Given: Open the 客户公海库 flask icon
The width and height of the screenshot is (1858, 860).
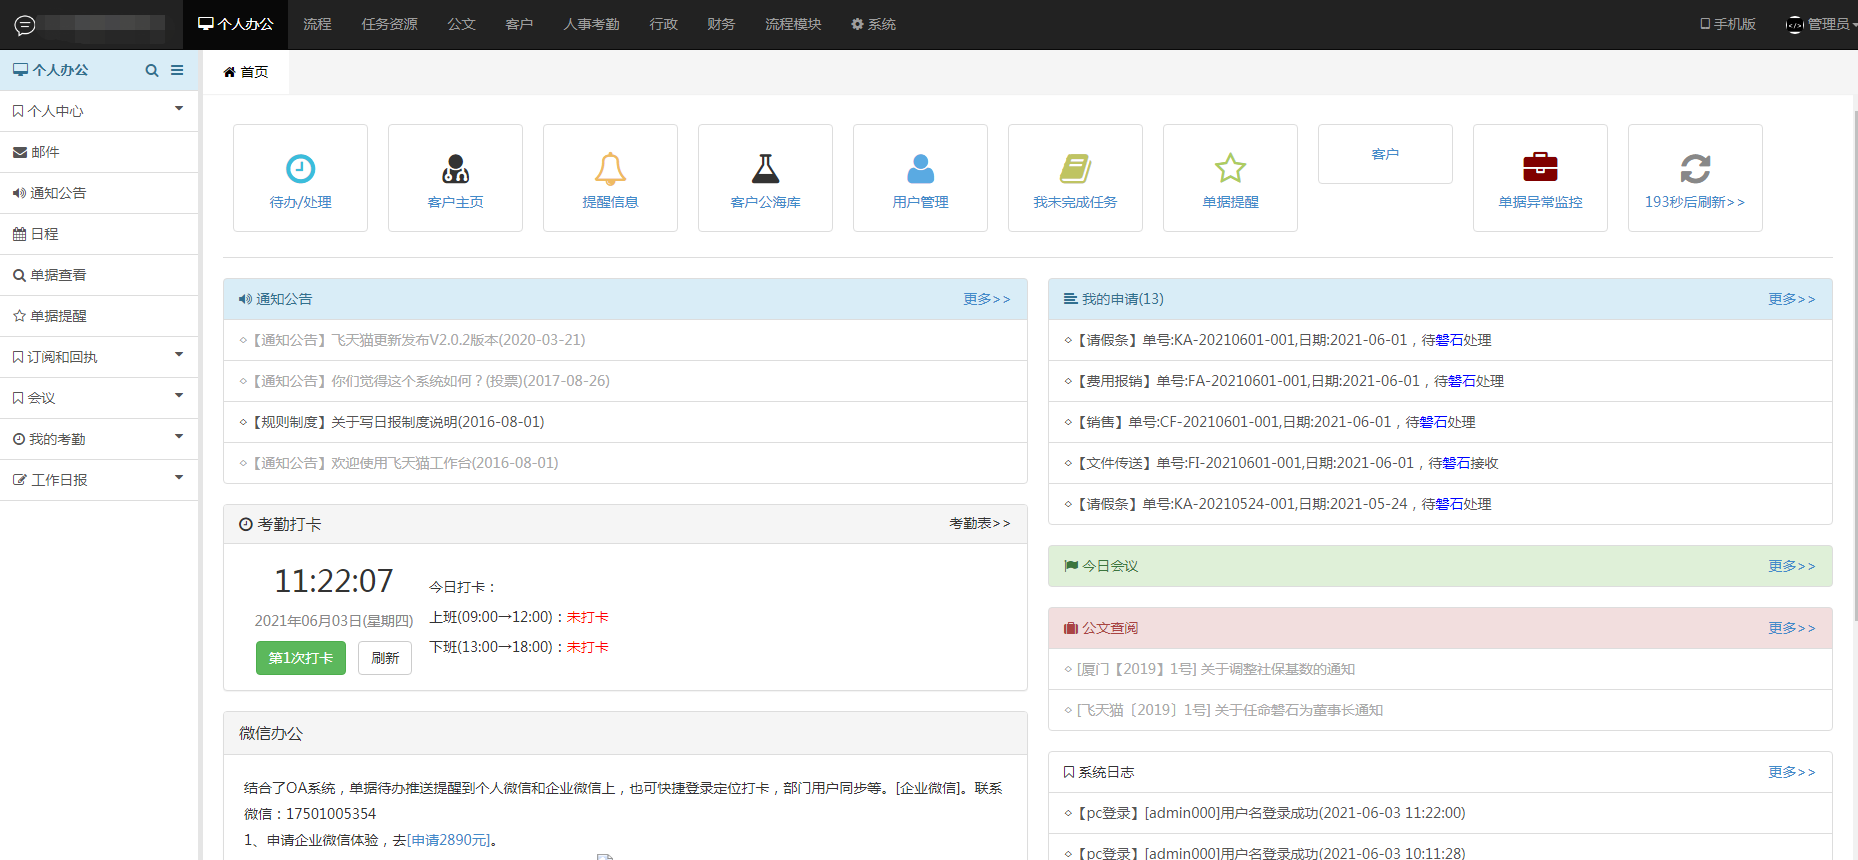Looking at the screenshot, I should [x=765, y=170].
